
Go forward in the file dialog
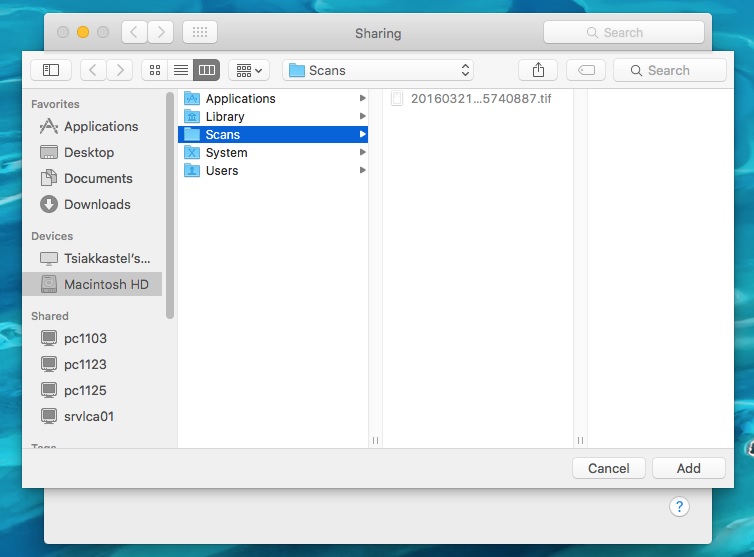pos(120,70)
